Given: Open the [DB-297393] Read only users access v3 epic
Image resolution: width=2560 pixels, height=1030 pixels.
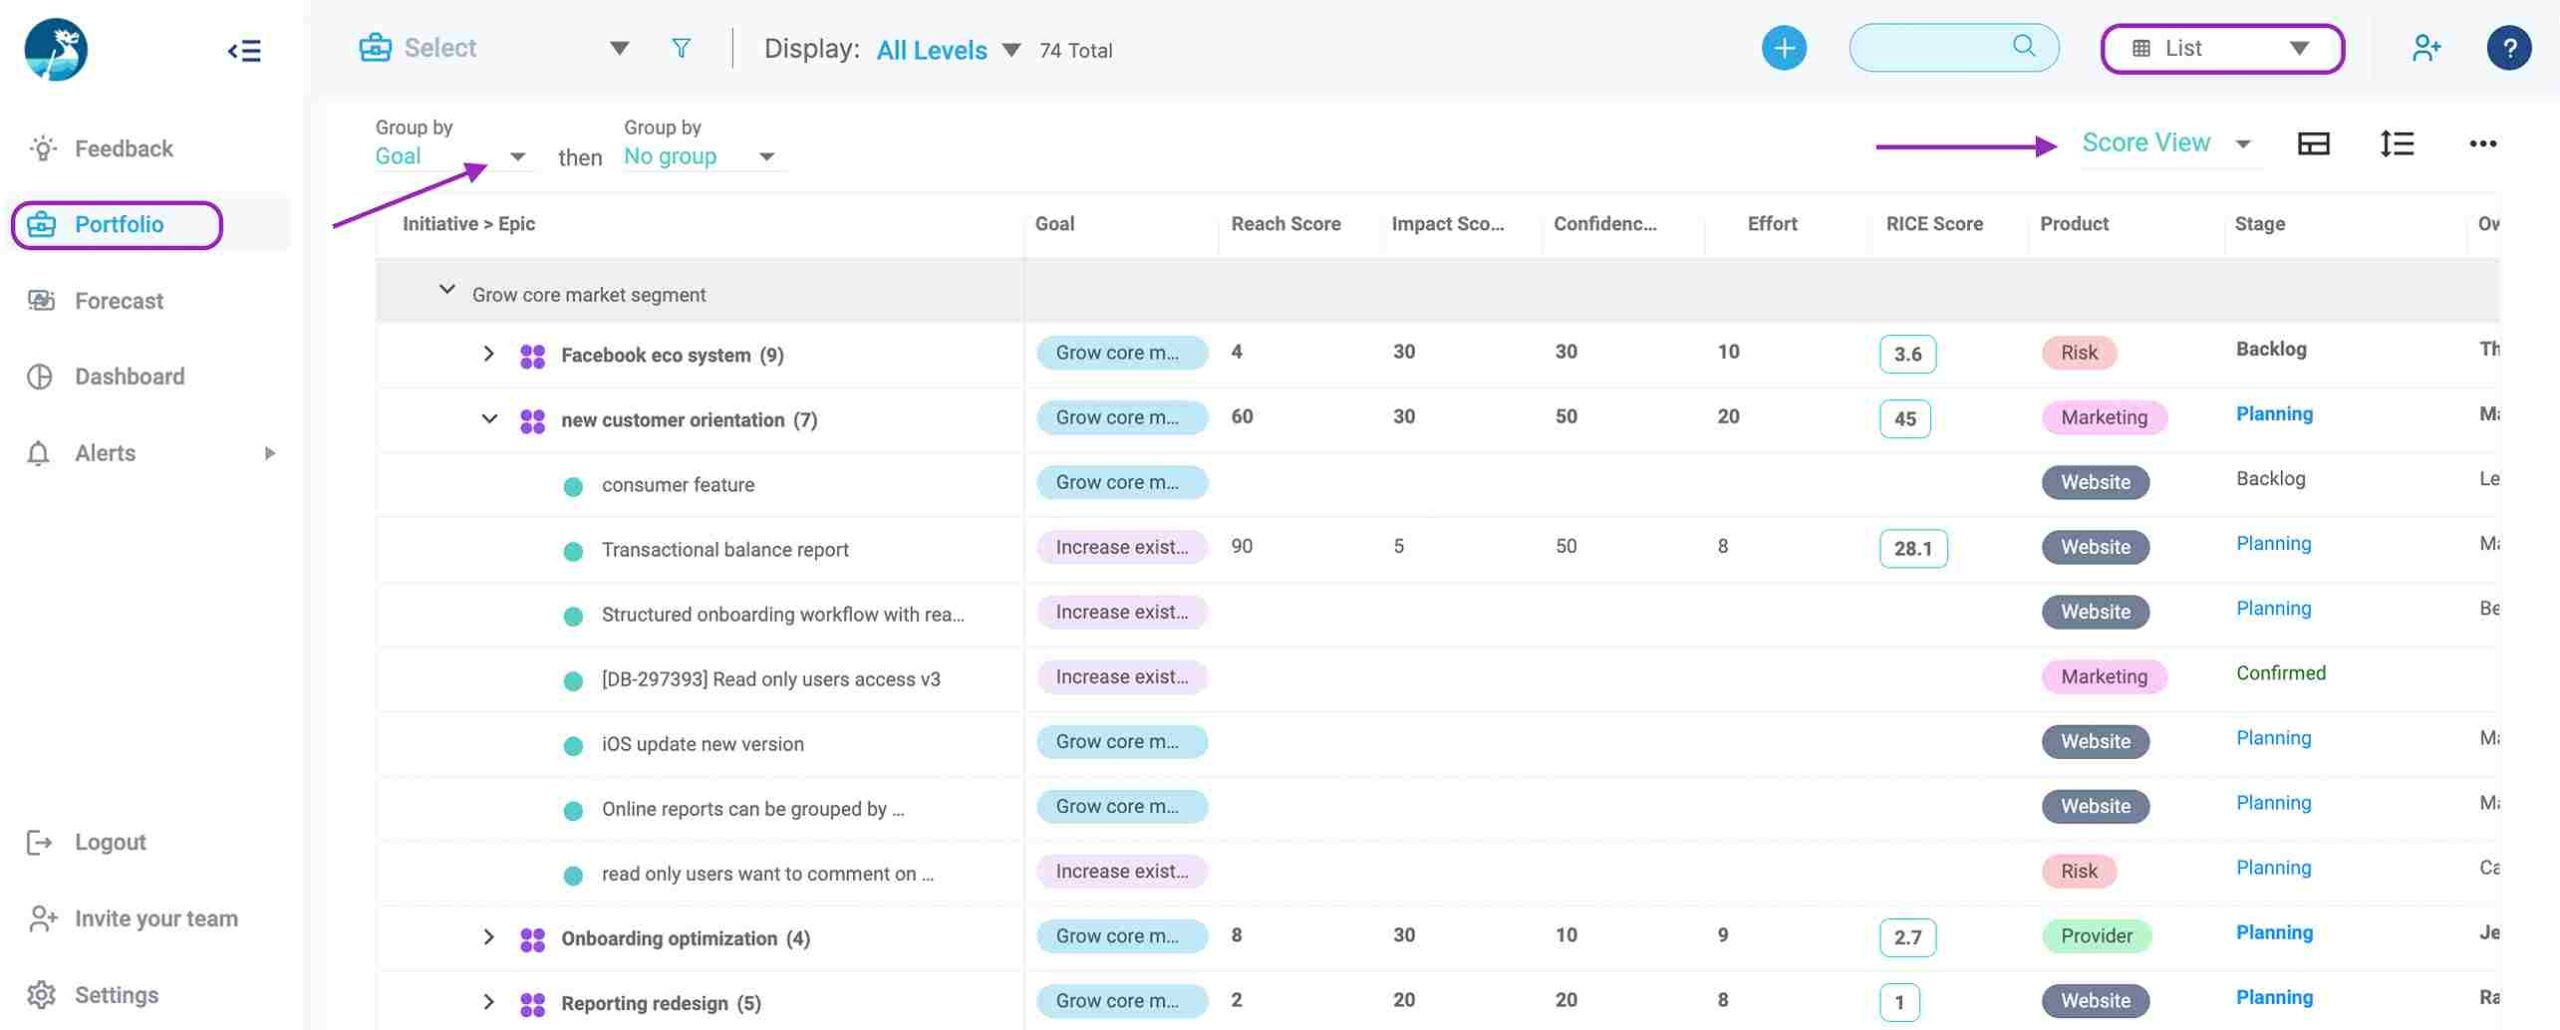Looking at the screenshot, I should [x=771, y=680].
